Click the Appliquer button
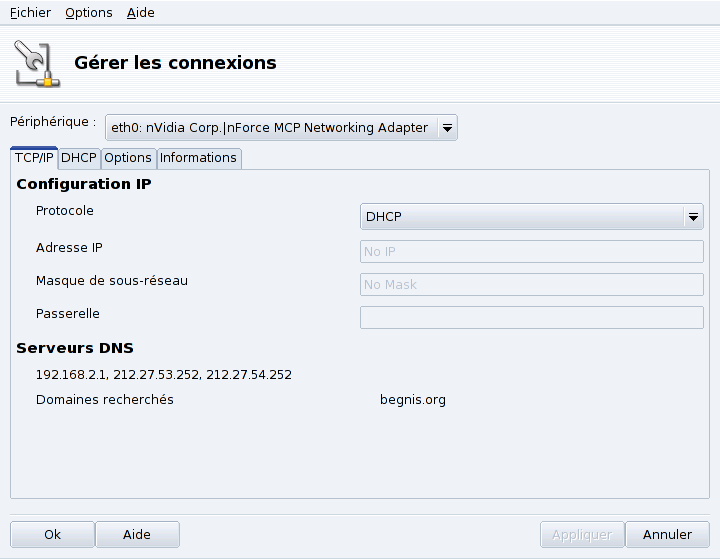Viewport: 720px width, 560px height. tap(582, 534)
